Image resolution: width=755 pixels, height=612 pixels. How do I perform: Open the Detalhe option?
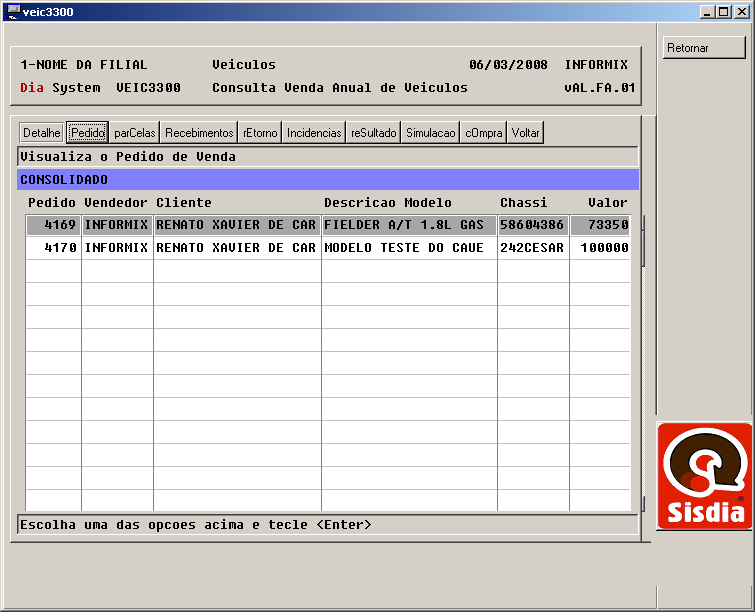(x=42, y=133)
